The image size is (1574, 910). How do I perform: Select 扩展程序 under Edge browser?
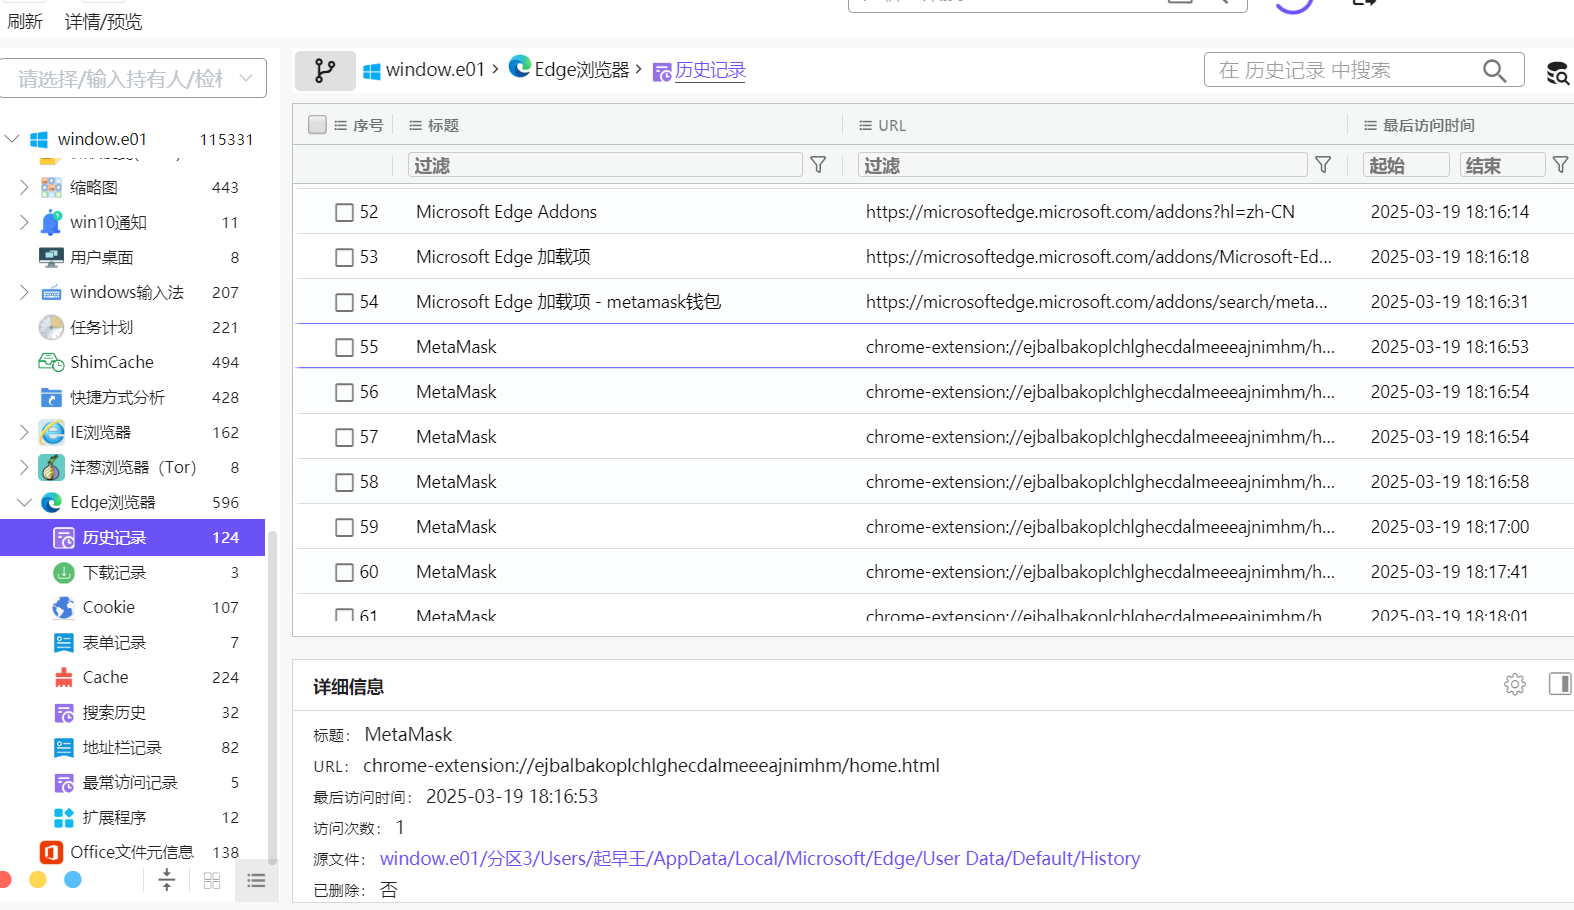pyautogui.click(x=114, y=817)
